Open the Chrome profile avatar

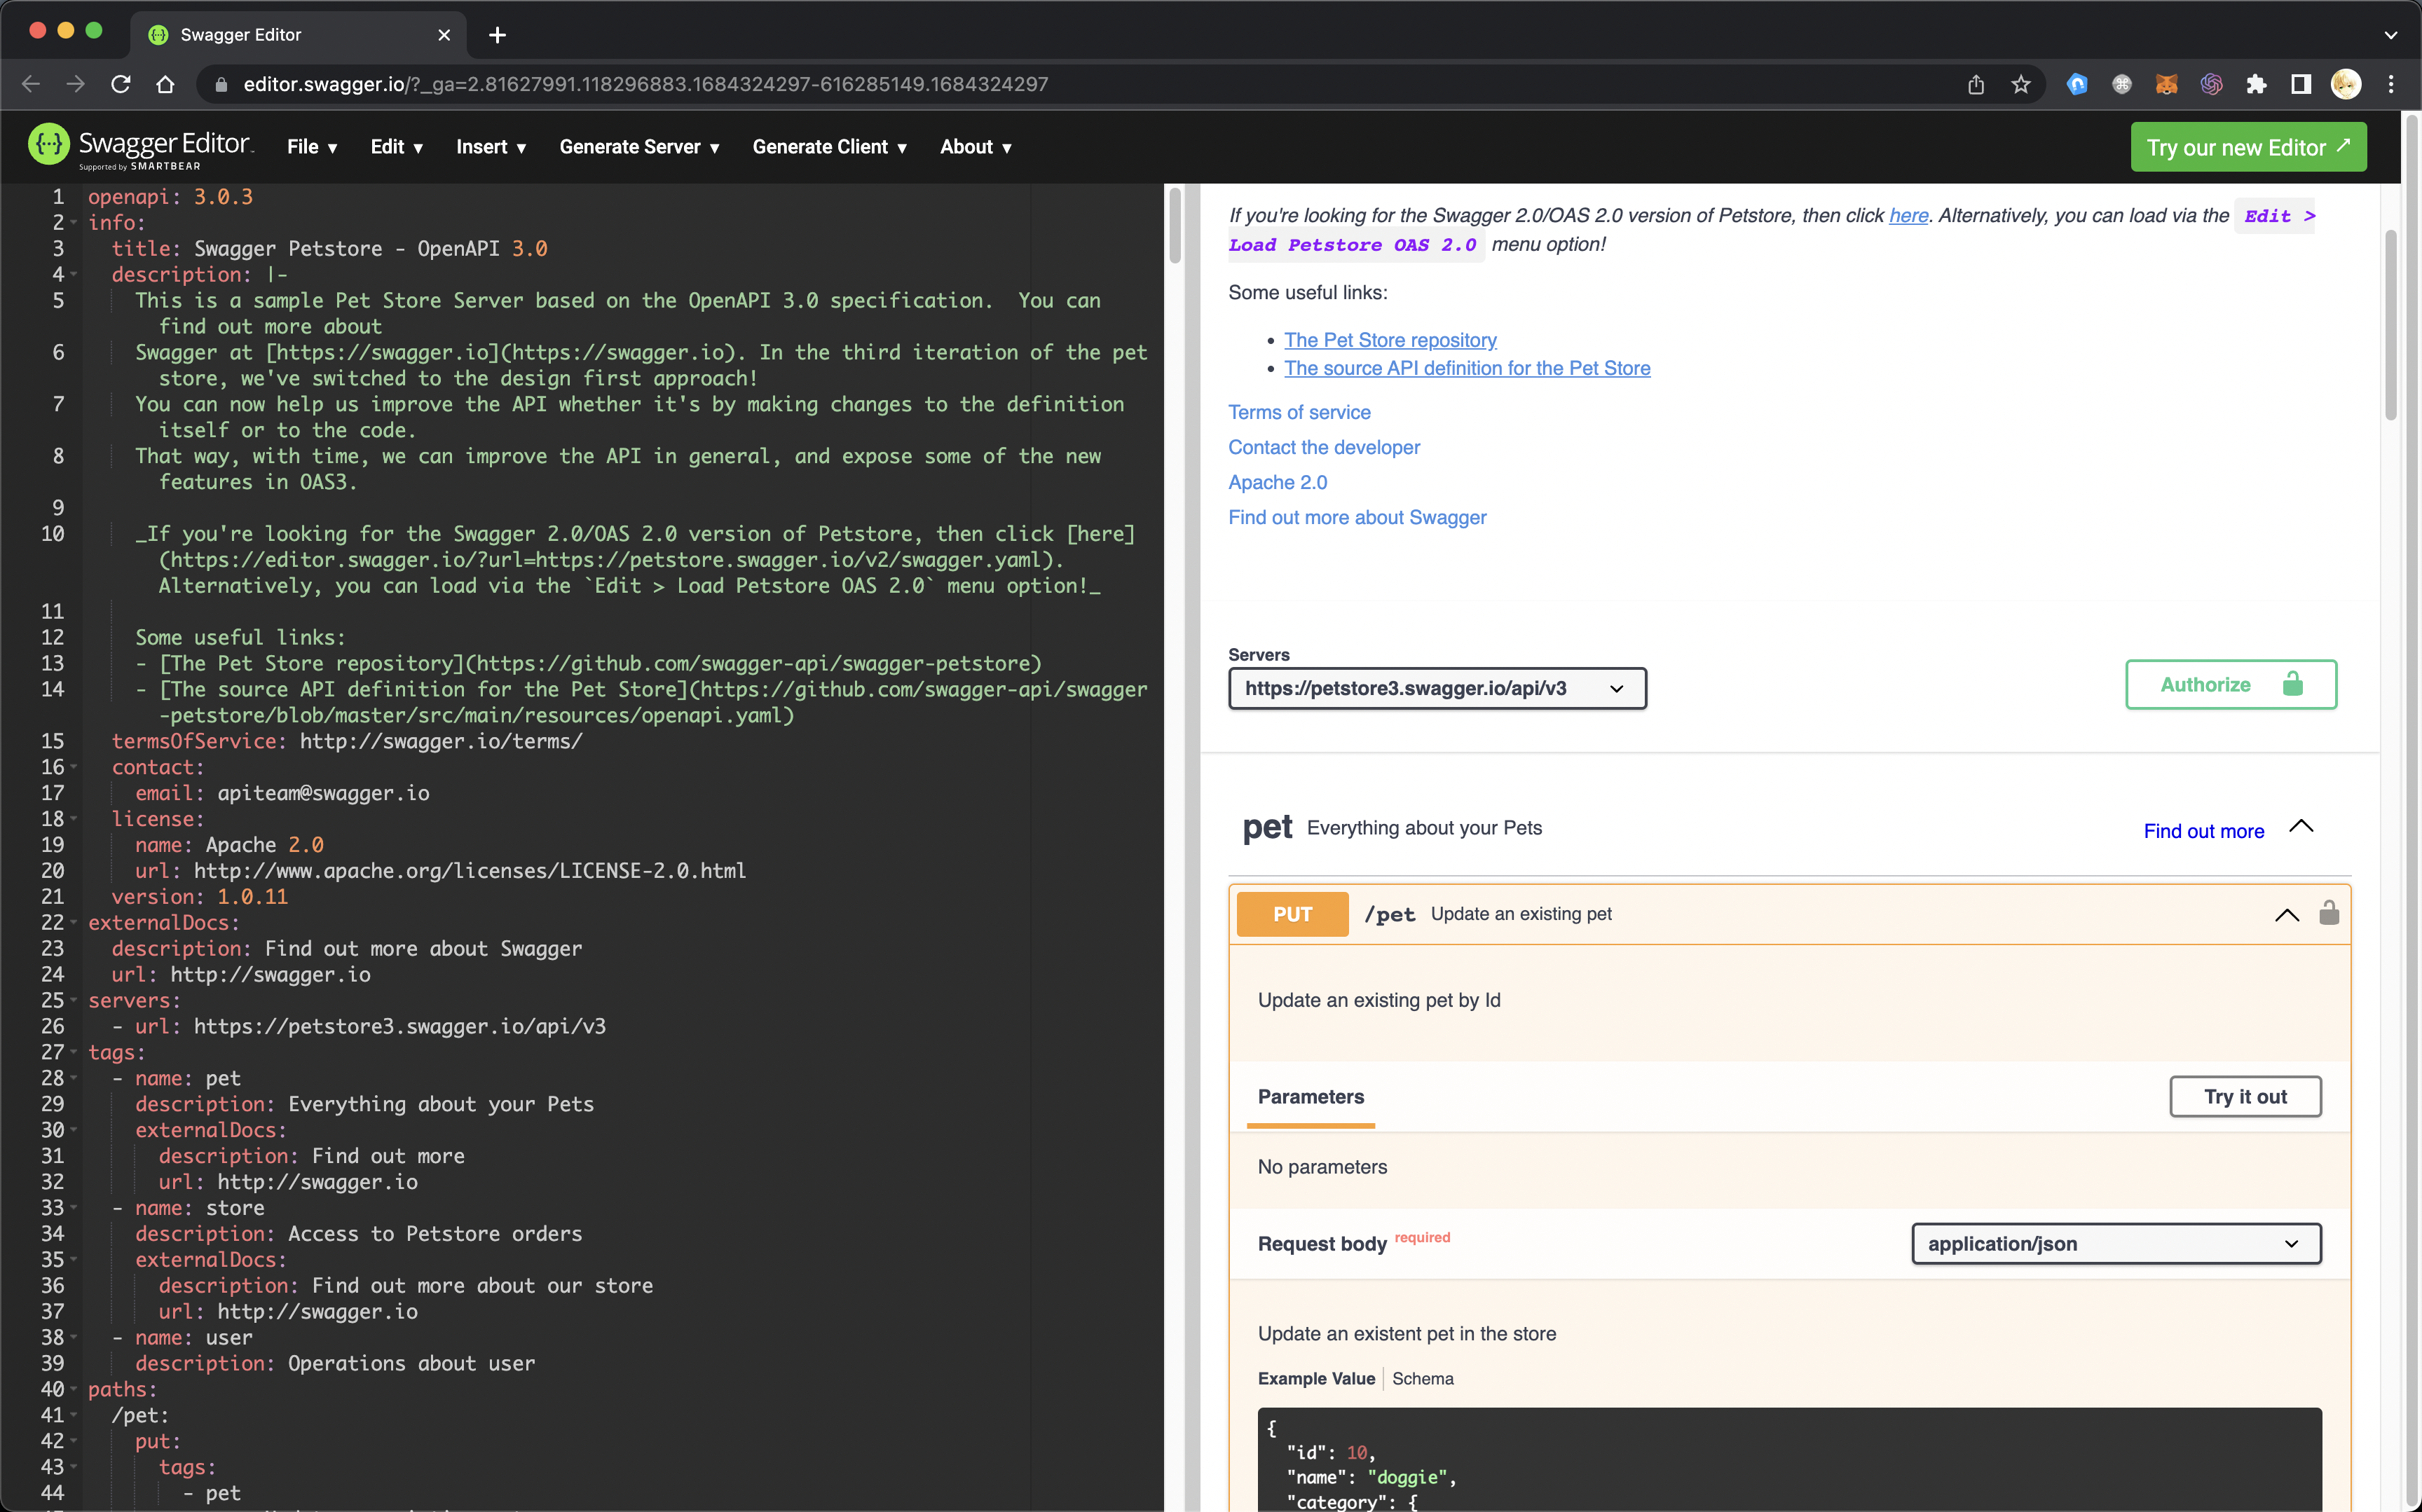point(2346,84)
